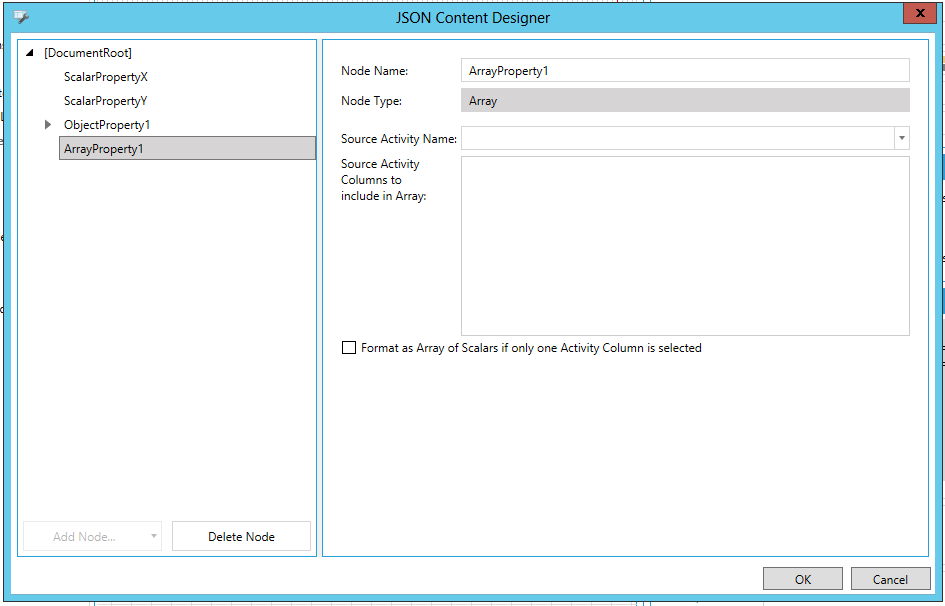Click the Node Type field showing Array

[x=684, y=100]
